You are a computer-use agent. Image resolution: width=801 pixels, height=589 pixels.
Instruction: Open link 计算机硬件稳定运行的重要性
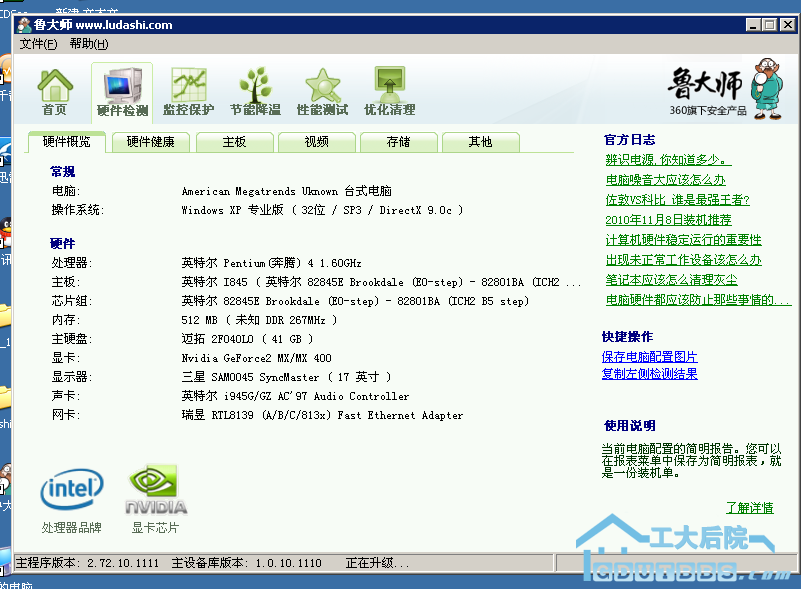(x=684, y=240)
